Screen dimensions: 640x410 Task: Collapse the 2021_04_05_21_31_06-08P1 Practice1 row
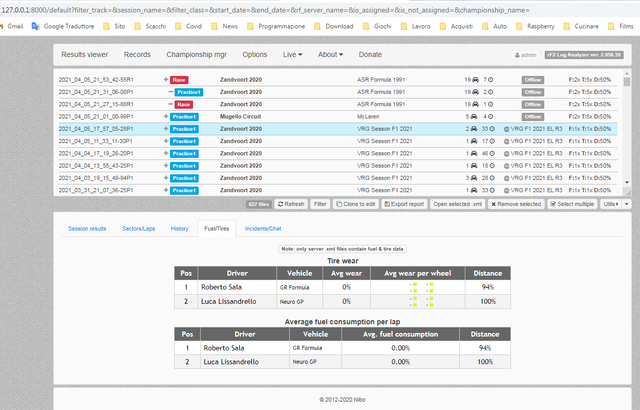171,92
